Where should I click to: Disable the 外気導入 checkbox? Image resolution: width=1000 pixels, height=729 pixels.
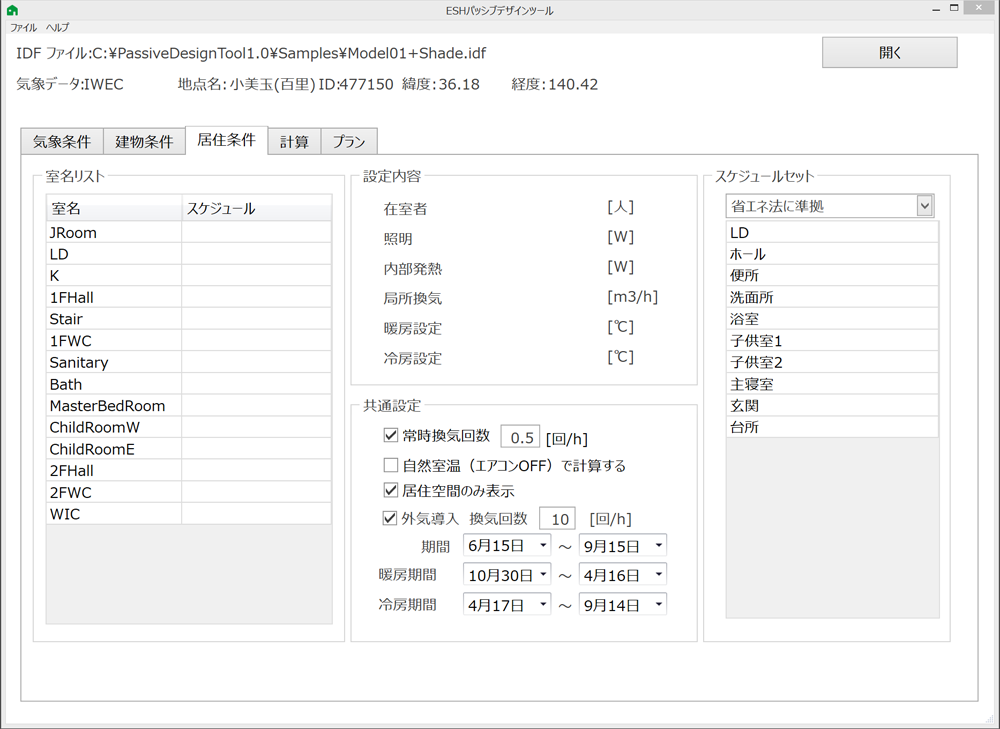tap(391, 518)
